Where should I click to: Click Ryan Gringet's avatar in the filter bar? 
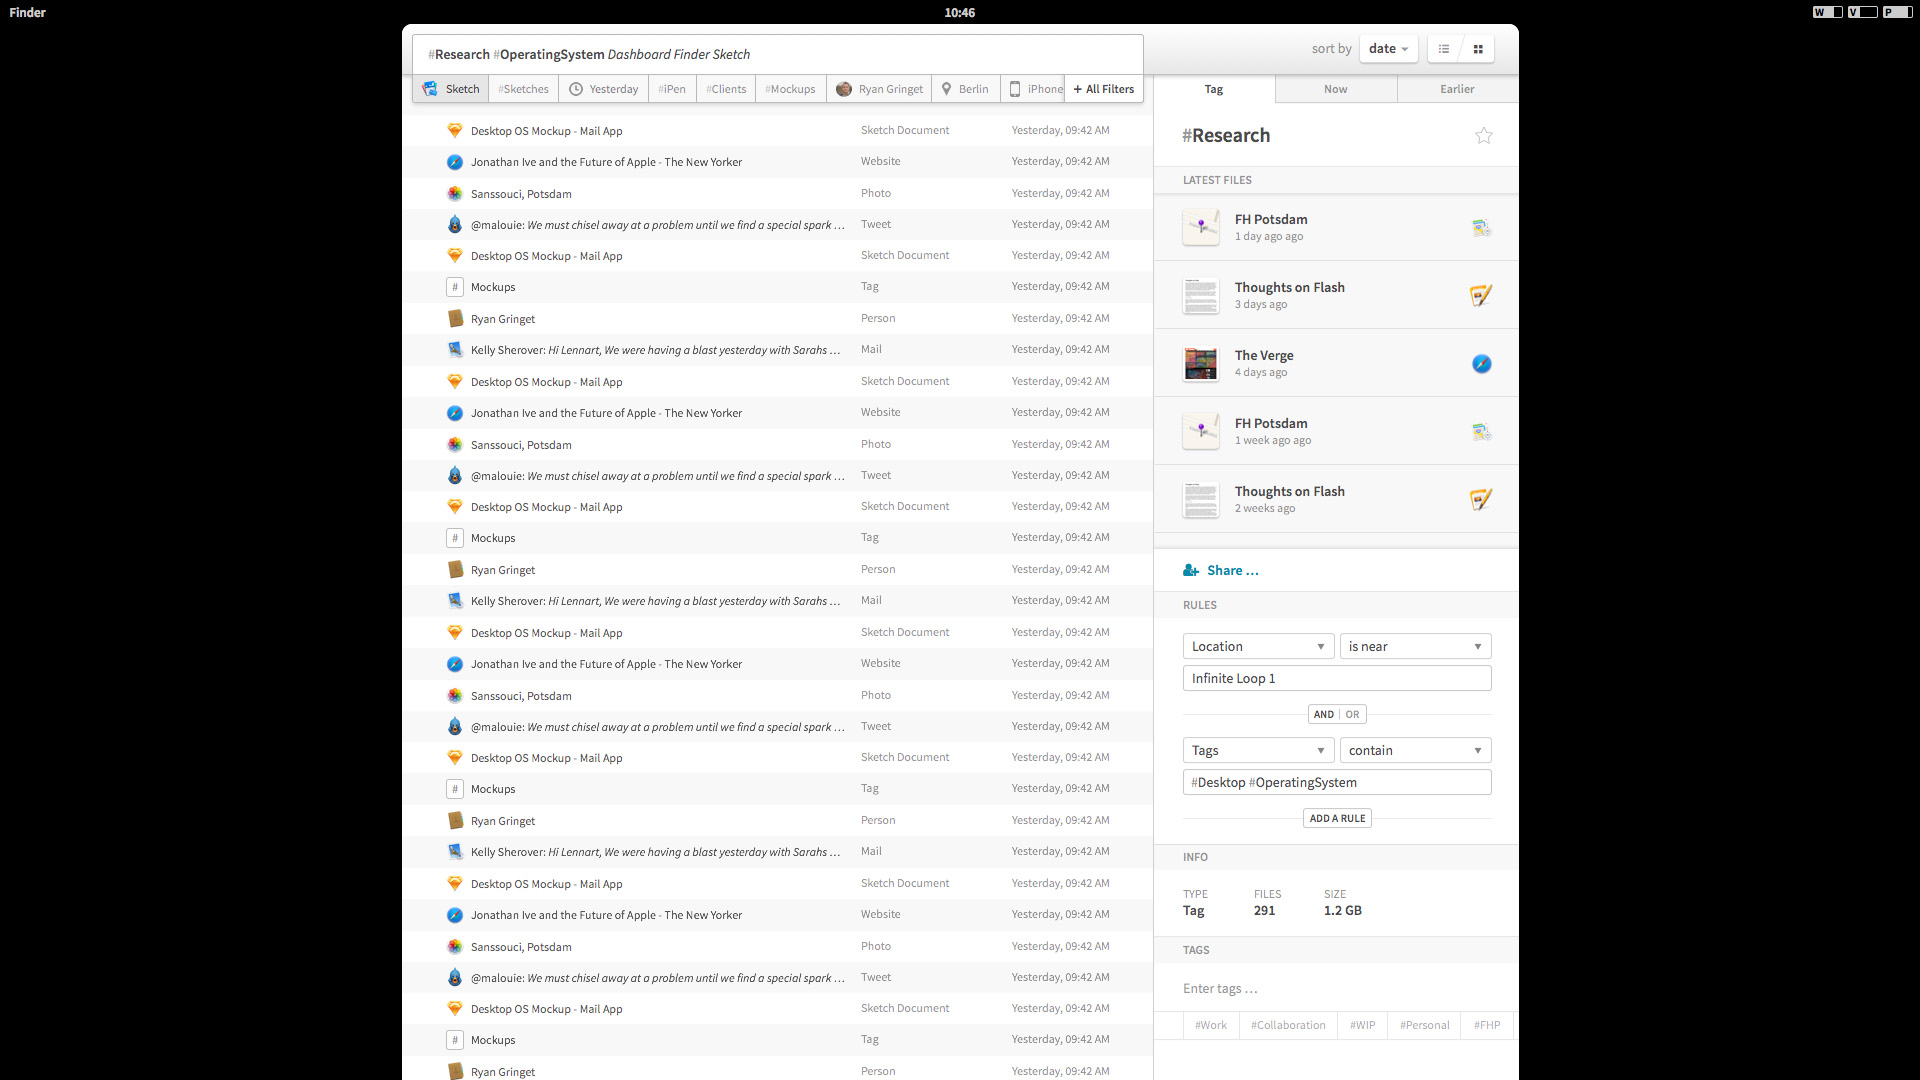point(843,89)
